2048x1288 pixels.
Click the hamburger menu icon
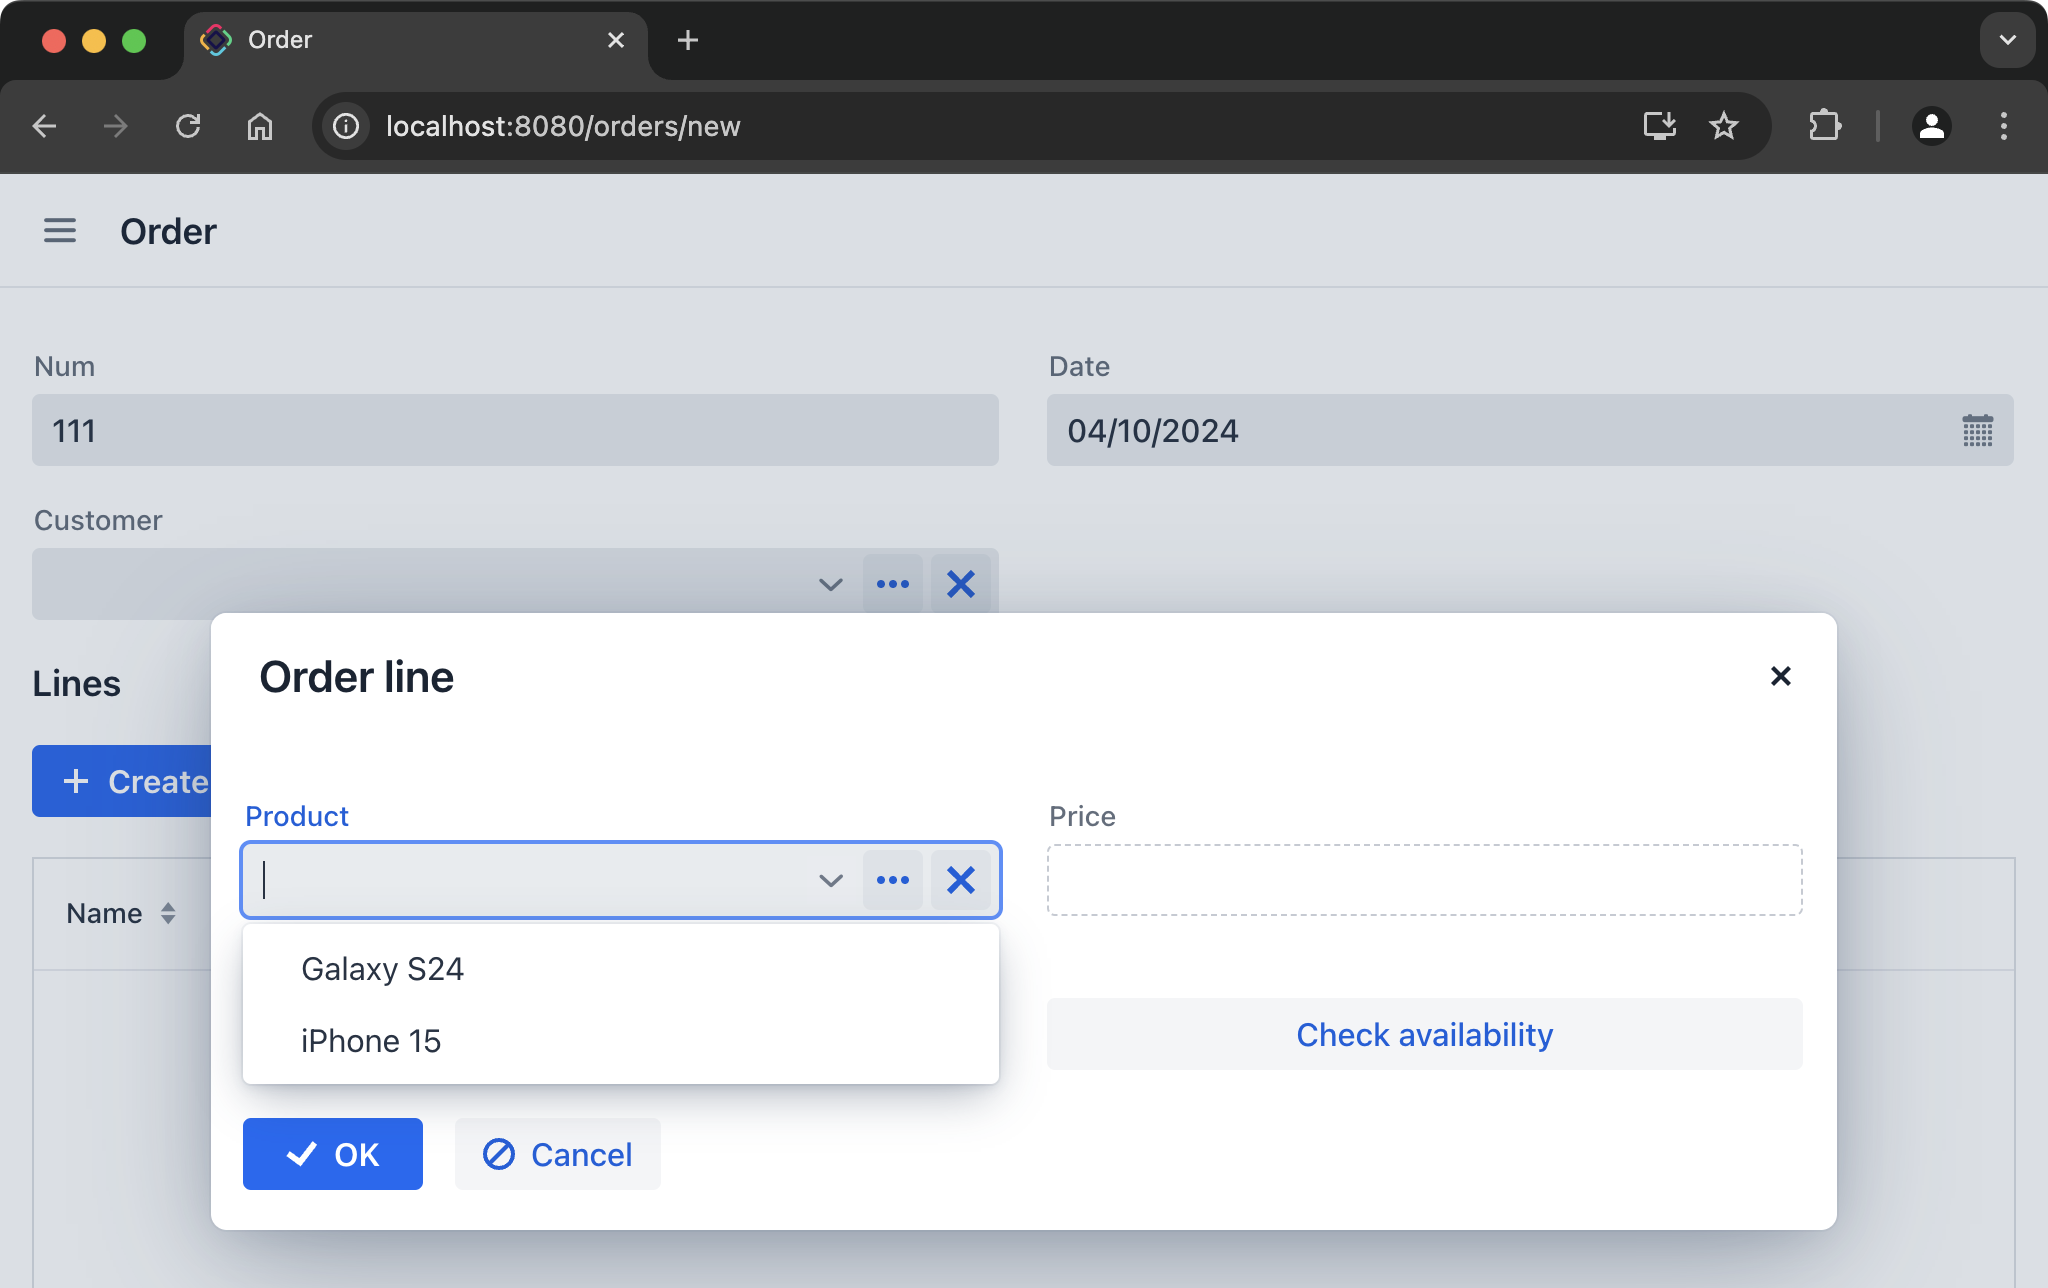click(x=59, y=230)
